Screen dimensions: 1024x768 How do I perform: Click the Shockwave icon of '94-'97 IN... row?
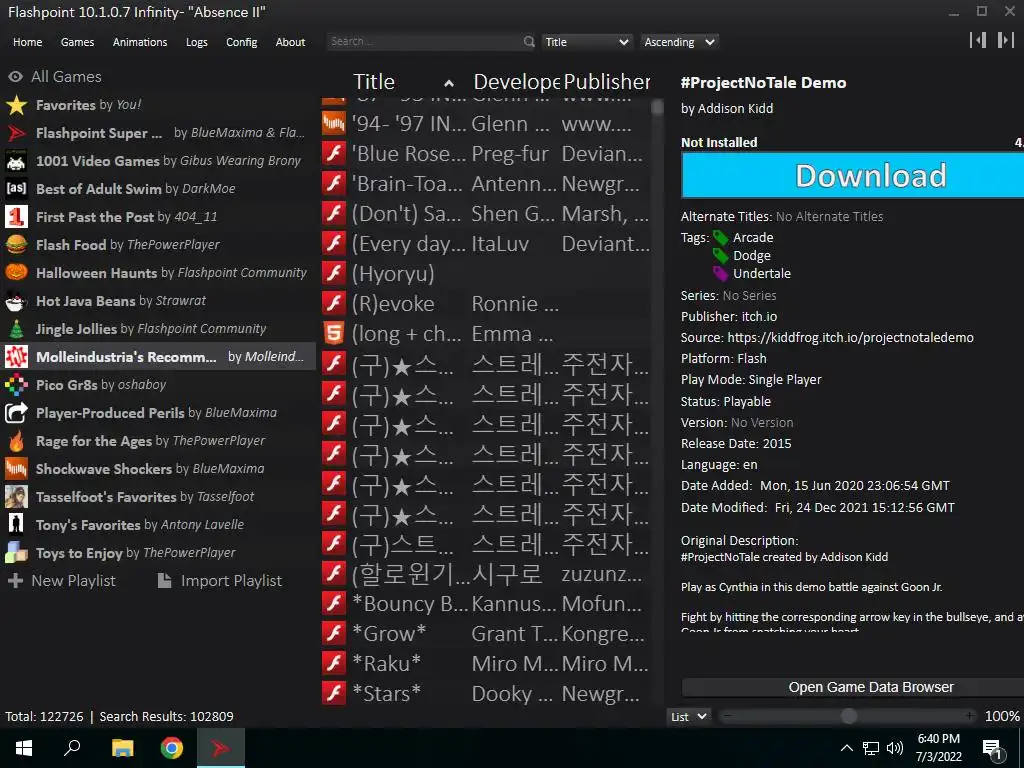click(x=334, y=123)
